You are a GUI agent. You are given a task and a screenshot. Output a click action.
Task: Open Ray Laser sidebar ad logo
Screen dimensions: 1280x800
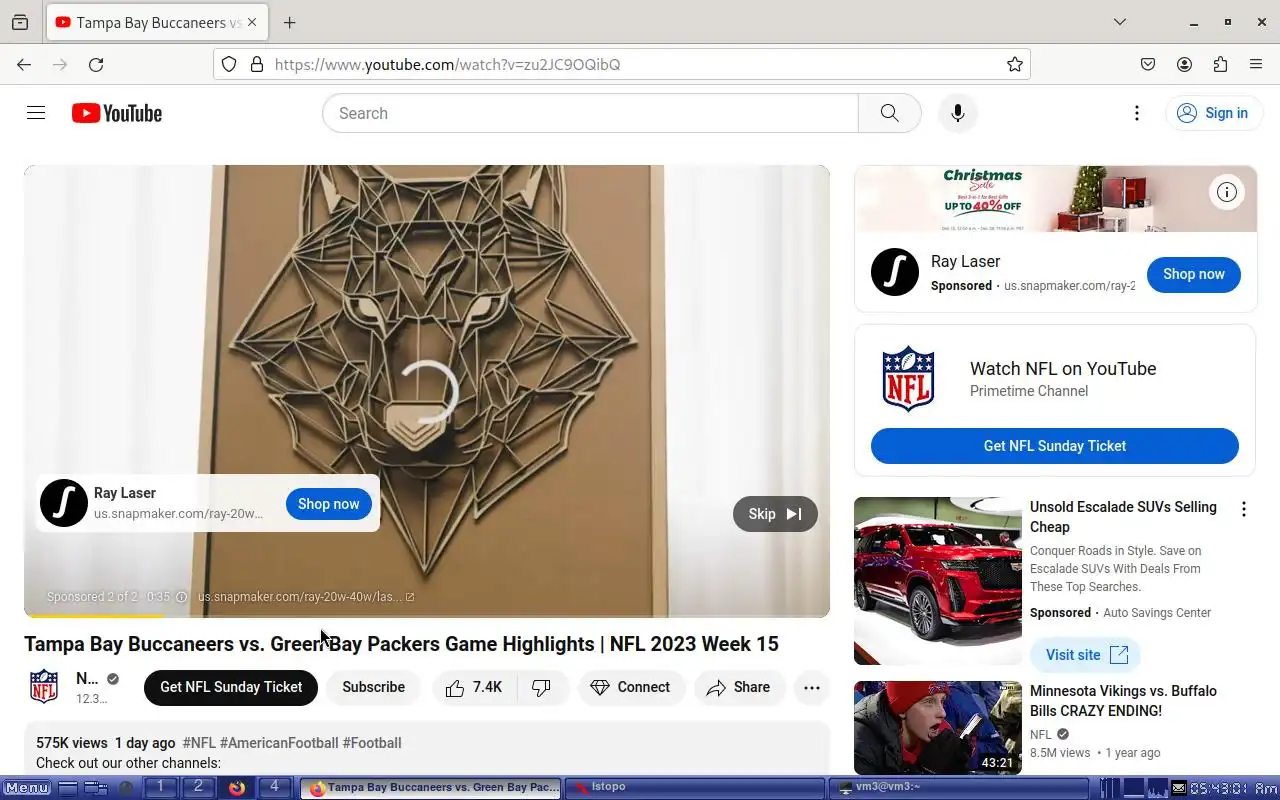pyautogui.click(x=894, y=272)
